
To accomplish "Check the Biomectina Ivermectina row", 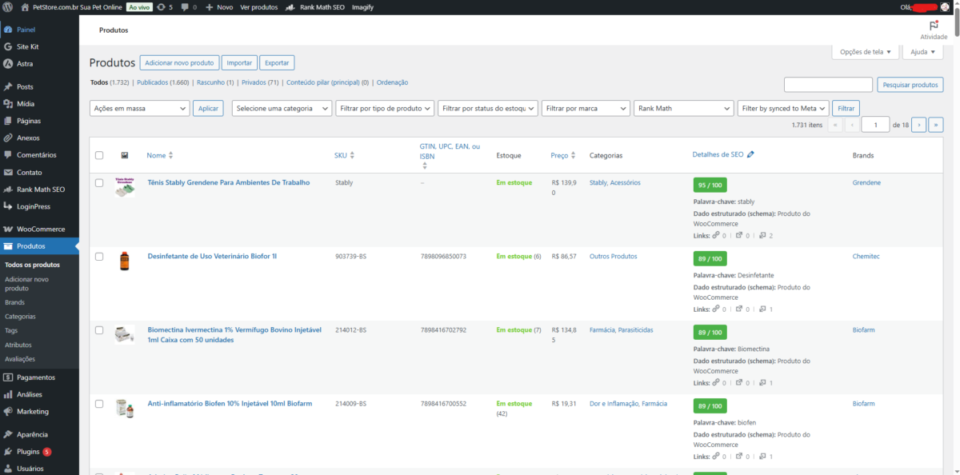I will pos(99,330).
